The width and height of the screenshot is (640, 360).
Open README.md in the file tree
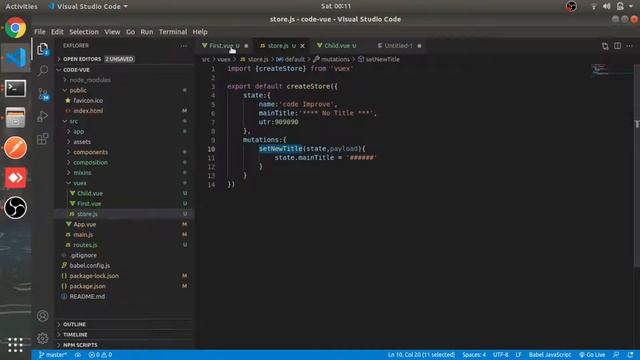tap(124, 296)
